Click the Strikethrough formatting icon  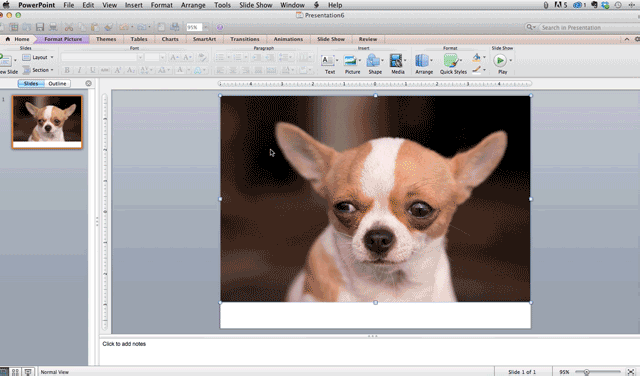[105, 70]
